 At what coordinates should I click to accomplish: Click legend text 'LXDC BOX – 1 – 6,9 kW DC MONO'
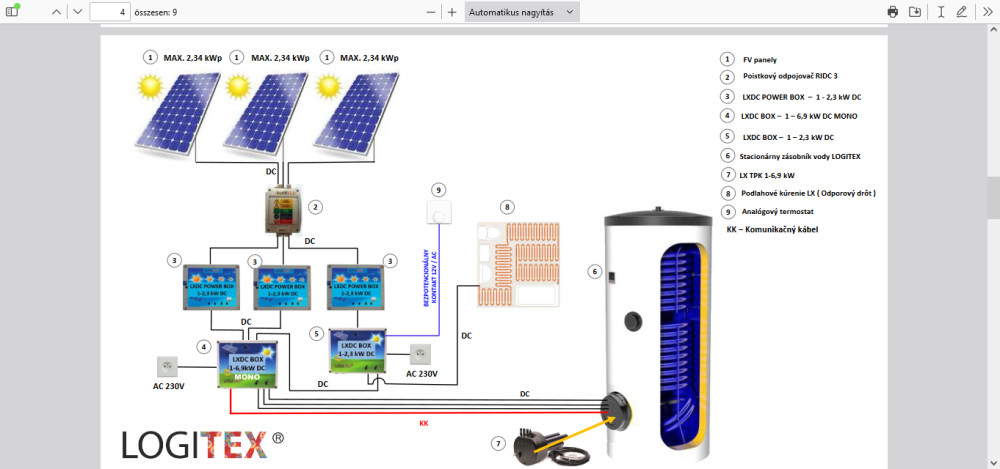(x=798, y=116)
